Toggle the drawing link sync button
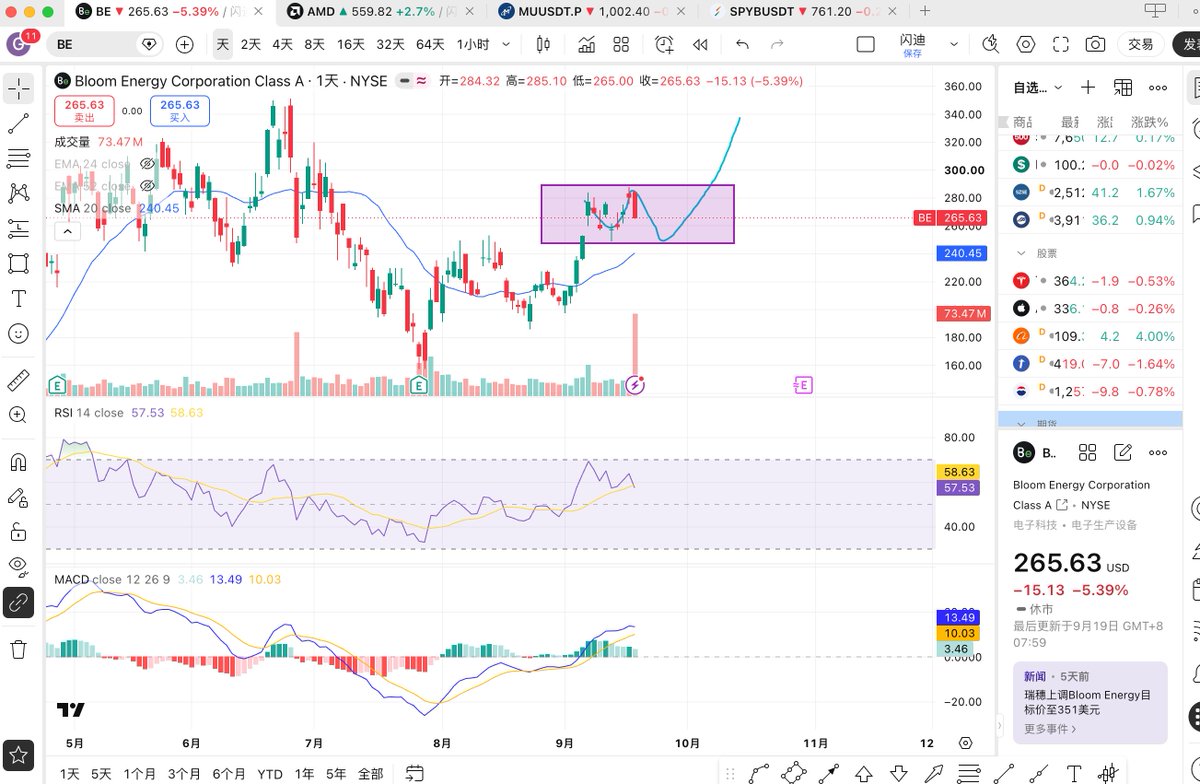The image size is (1200, 784). coord(18,602)
